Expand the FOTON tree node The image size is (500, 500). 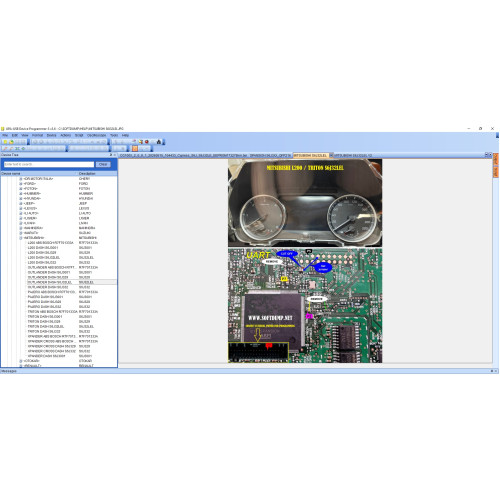(21, 189)
